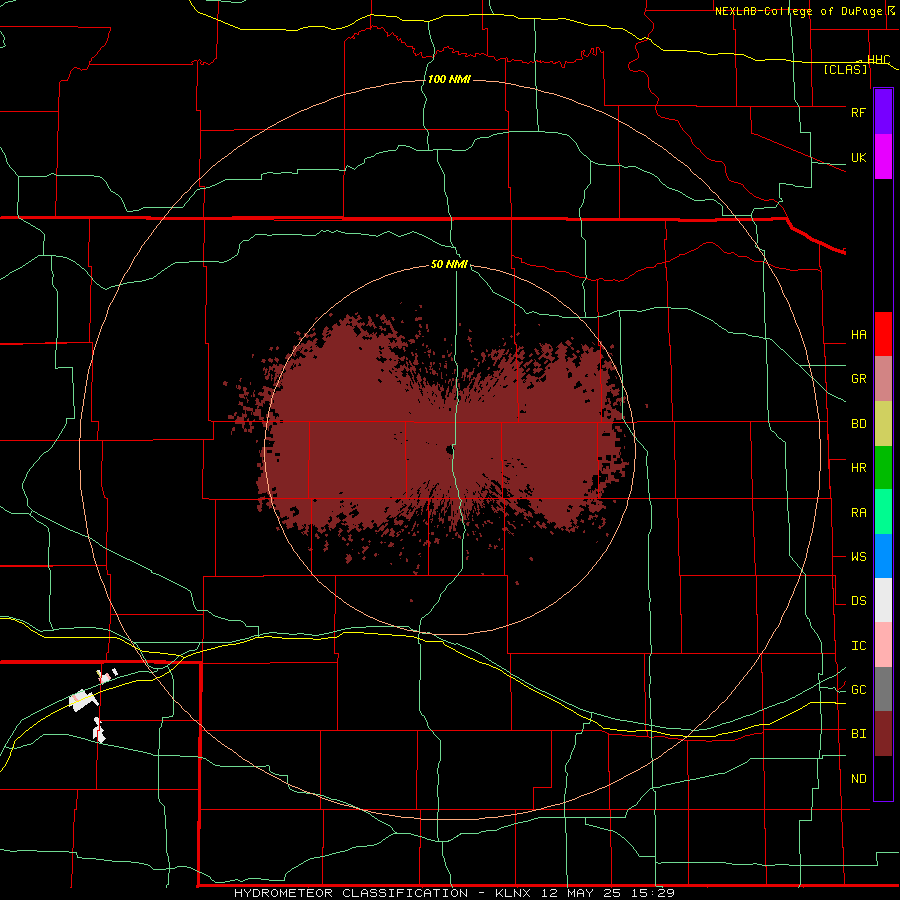
Task: Click the brown BI legend swatch
Action: [883, 734]
